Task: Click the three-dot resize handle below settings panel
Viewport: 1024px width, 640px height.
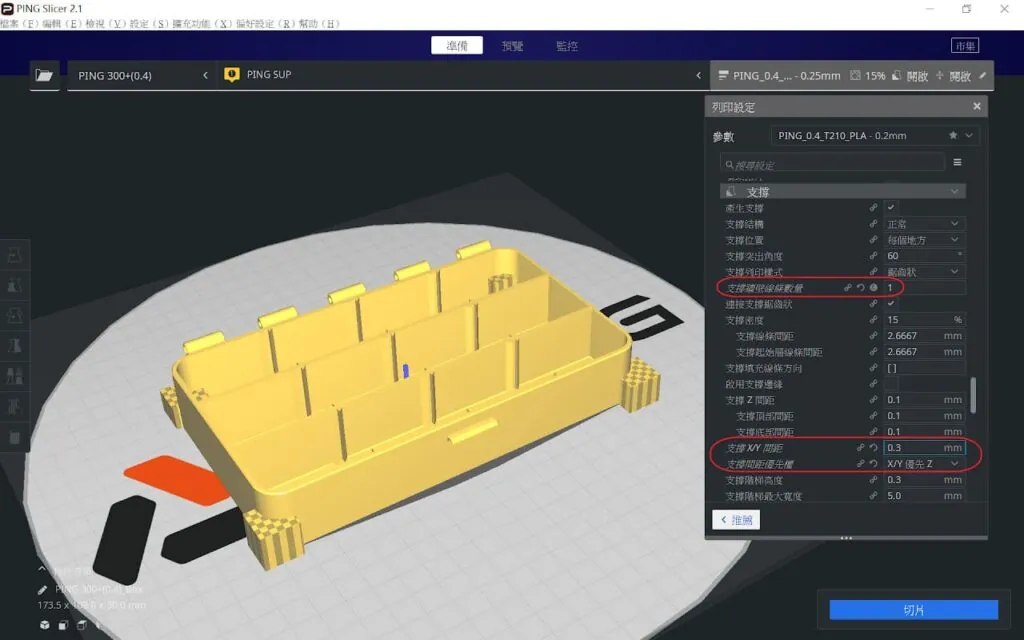Action: (x=846, y=538)
